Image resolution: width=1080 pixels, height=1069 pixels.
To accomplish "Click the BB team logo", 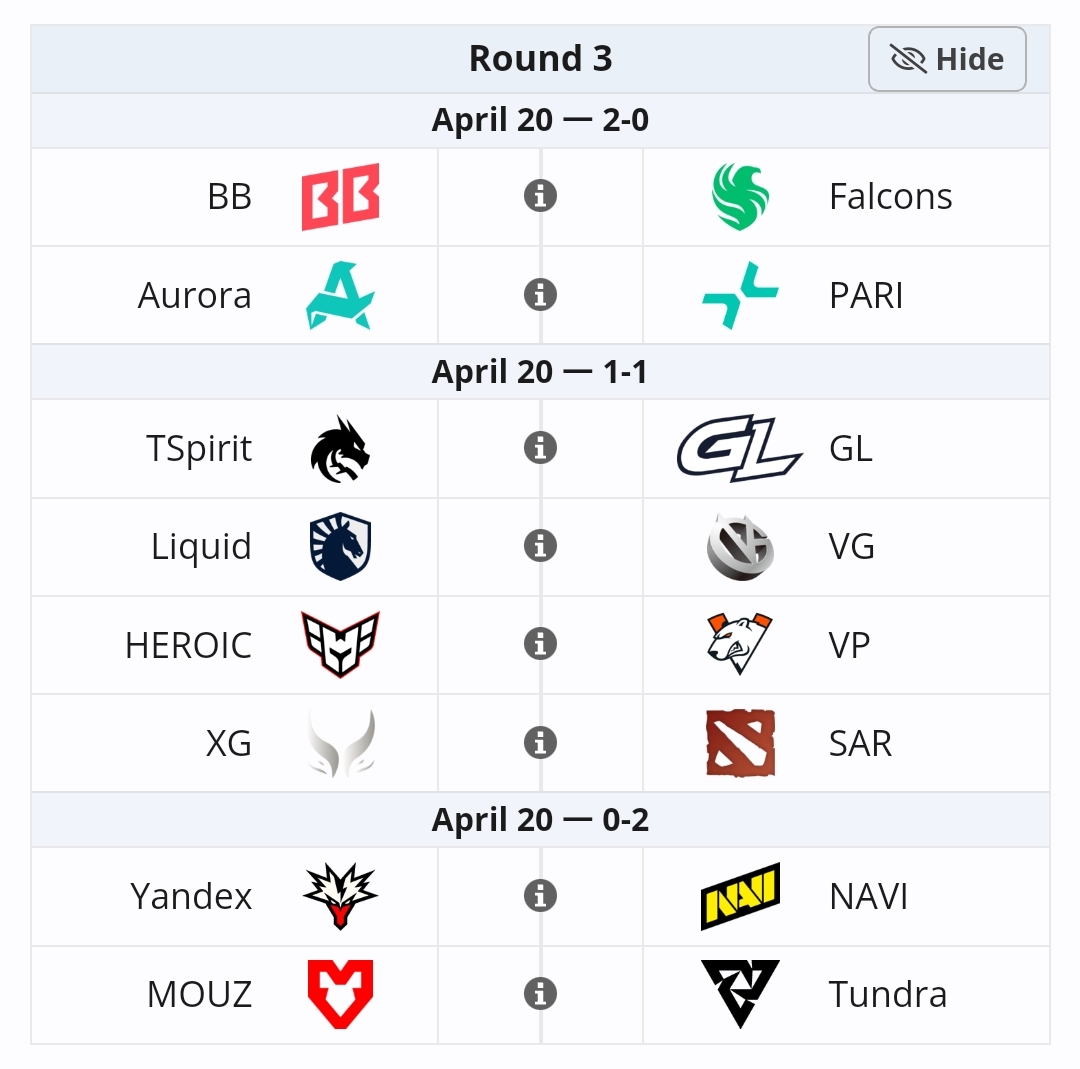I will coord(340,197).
